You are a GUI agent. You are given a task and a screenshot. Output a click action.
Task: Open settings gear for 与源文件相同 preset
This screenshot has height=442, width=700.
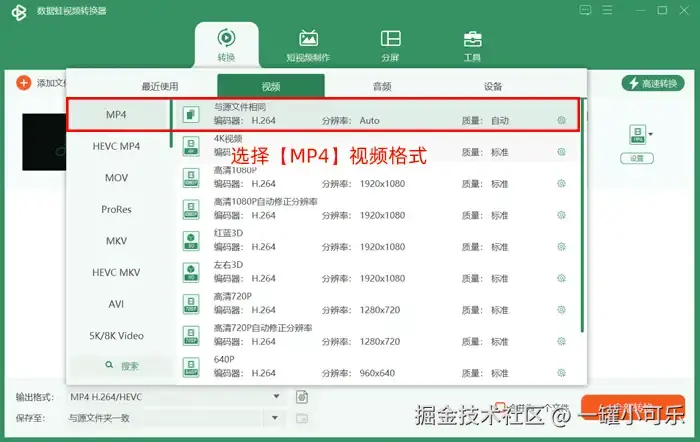(562, 121)
